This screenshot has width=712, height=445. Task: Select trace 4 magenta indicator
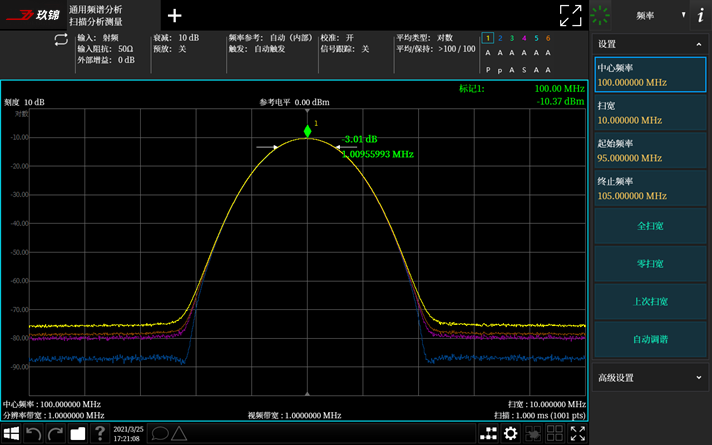click(524, 38)
